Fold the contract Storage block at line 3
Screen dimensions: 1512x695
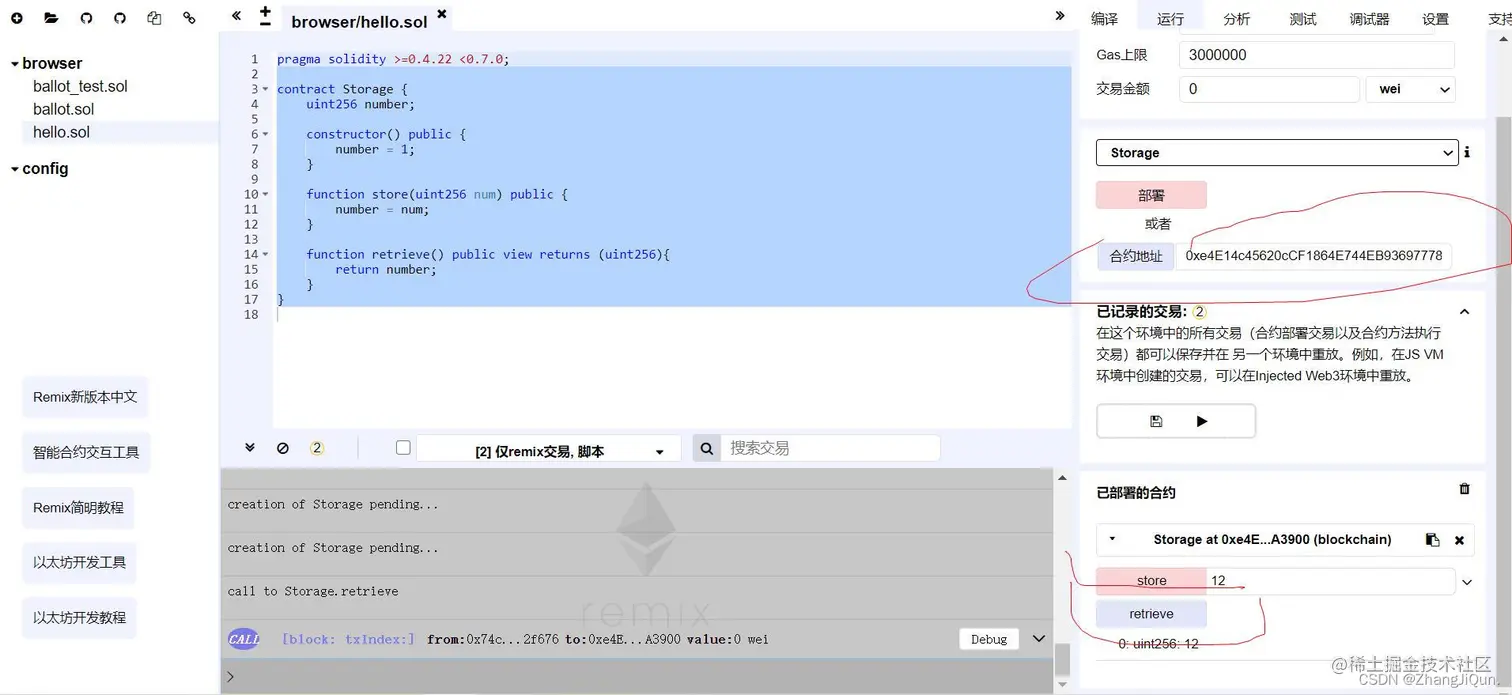pyautogui.click(x=266, y=89)
